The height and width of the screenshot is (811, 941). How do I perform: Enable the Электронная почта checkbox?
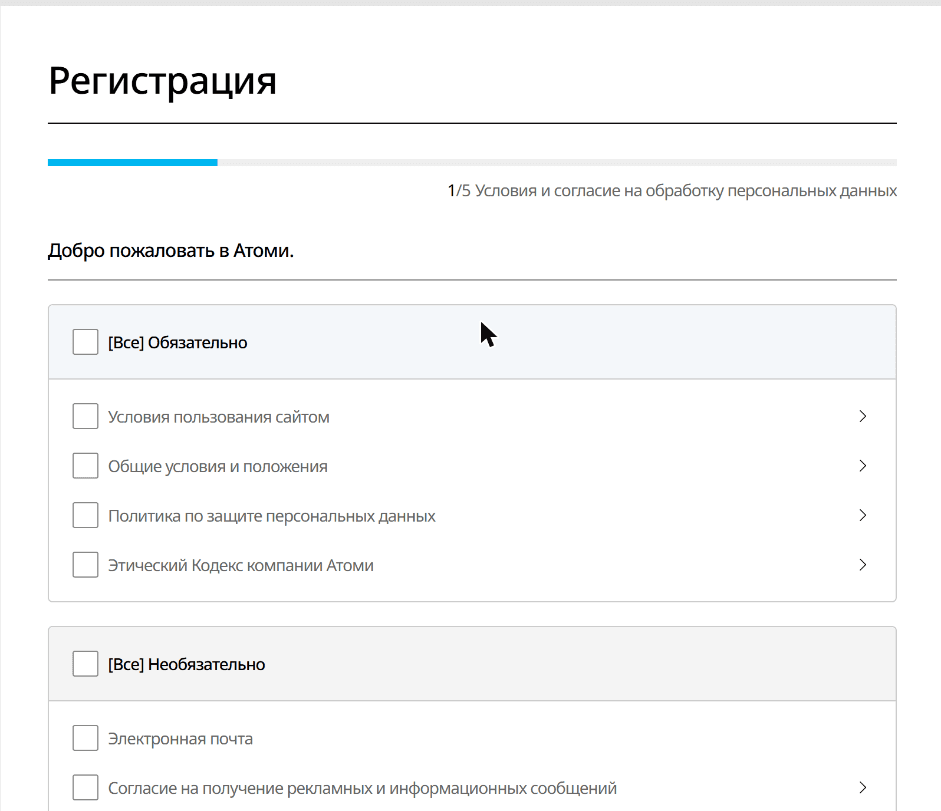click(x=85, y=738)
